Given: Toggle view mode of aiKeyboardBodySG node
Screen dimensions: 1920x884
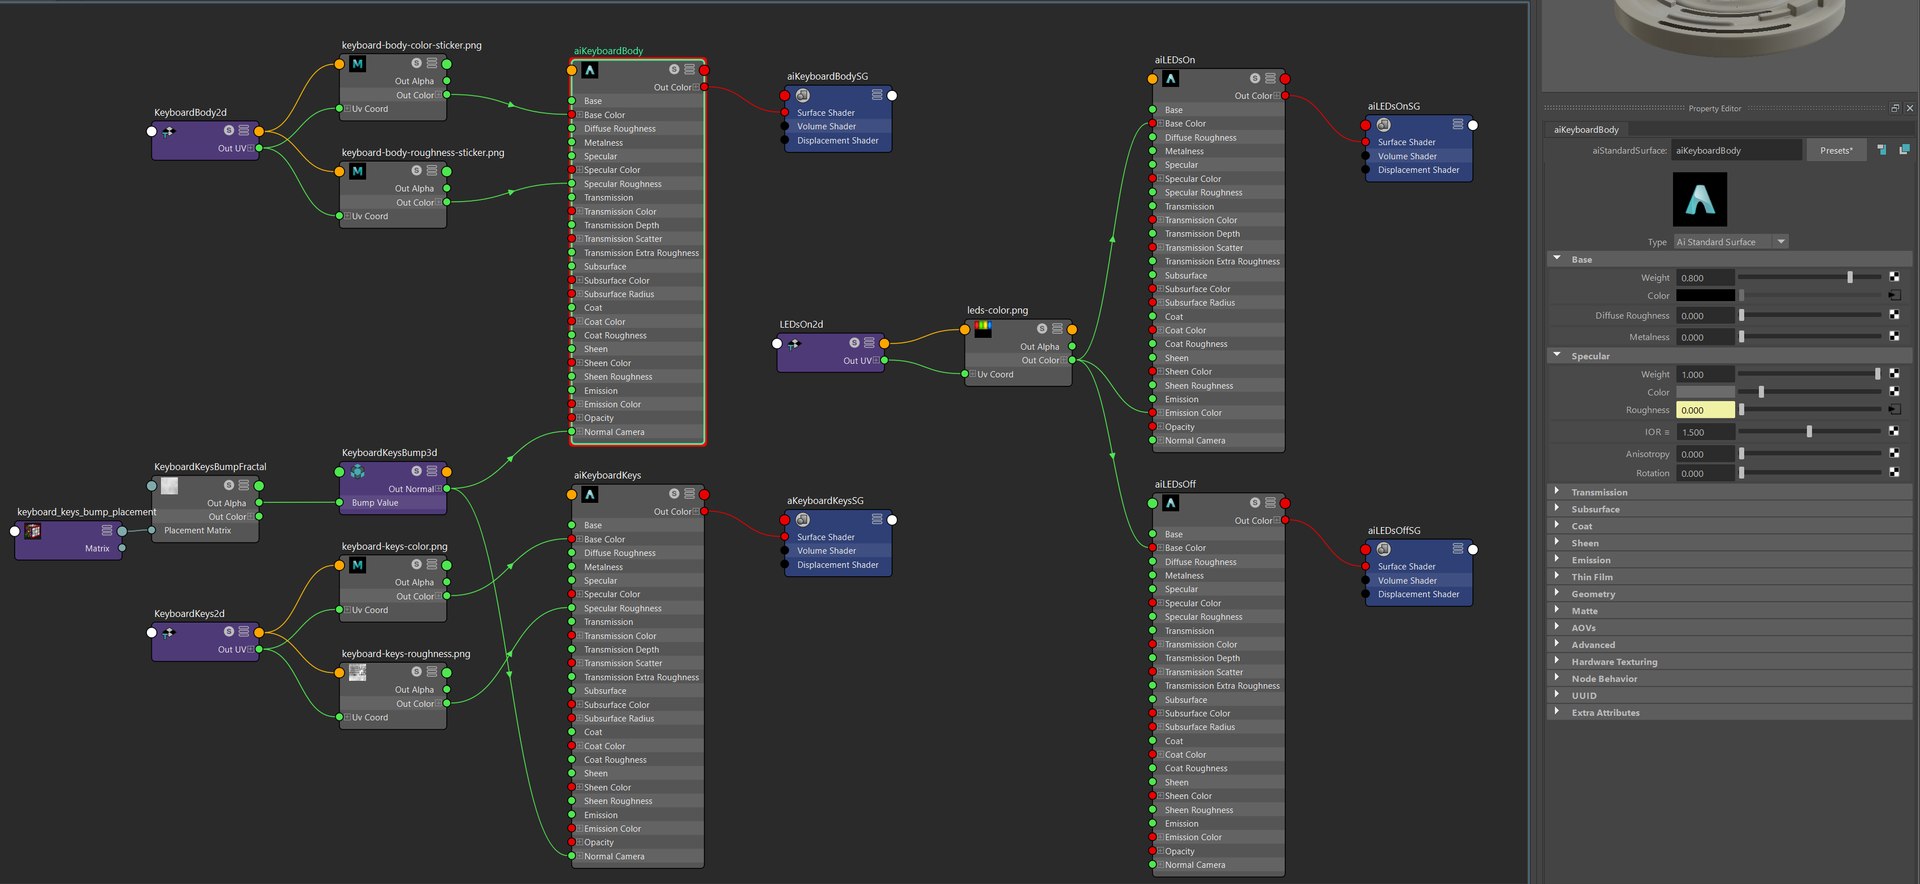Looking at the screenshot, I should [877, 95].
